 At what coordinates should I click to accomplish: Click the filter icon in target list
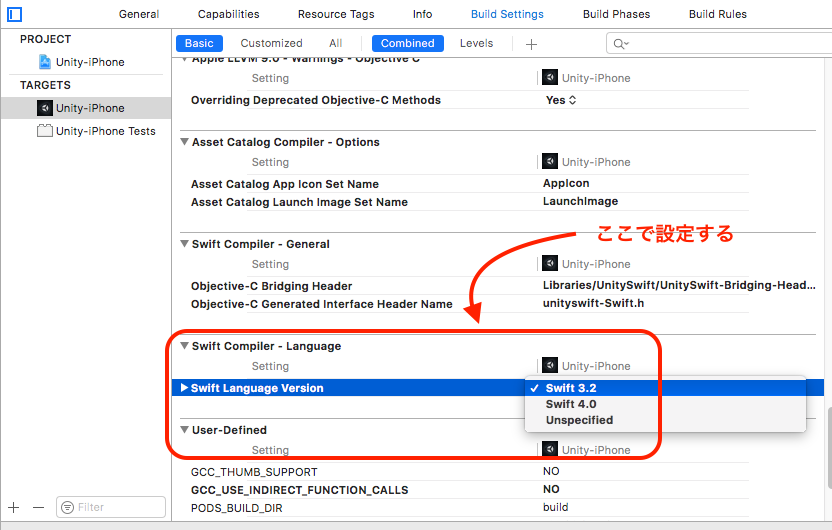click(67, 508)
